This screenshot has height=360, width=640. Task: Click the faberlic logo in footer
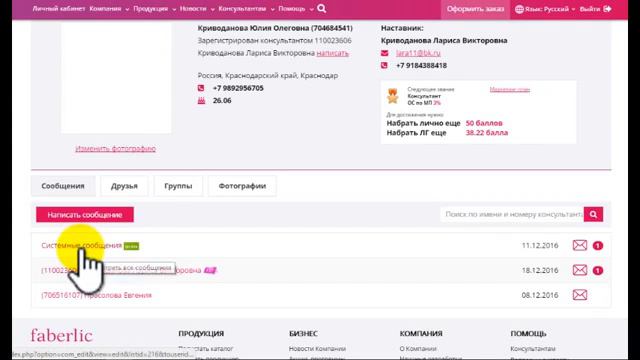pyautogui.click(x=62, y=336)
